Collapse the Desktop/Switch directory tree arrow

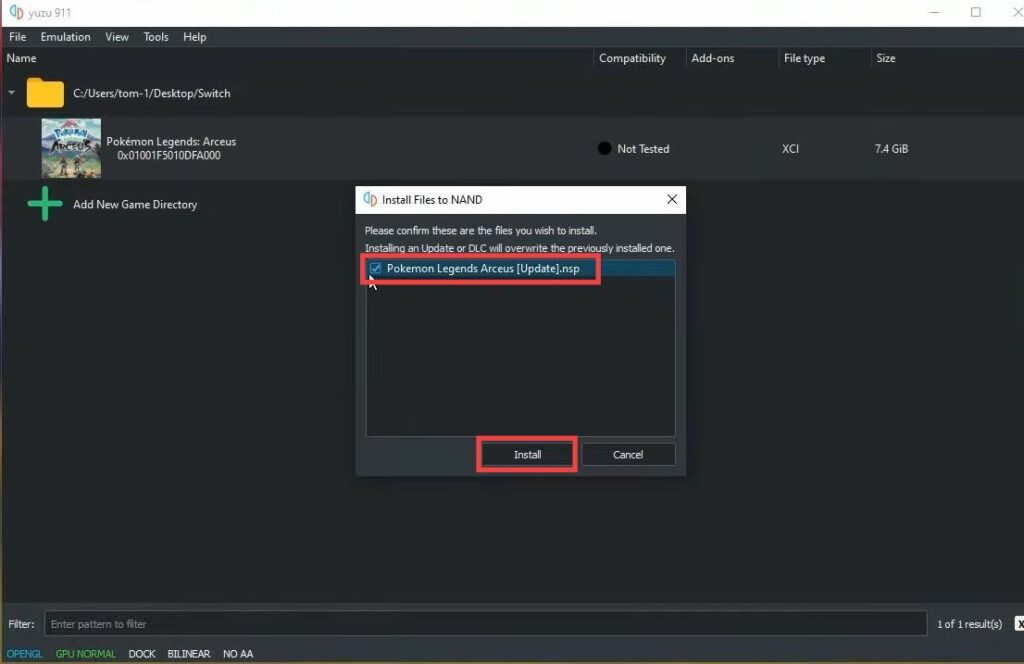click(12, 93)
